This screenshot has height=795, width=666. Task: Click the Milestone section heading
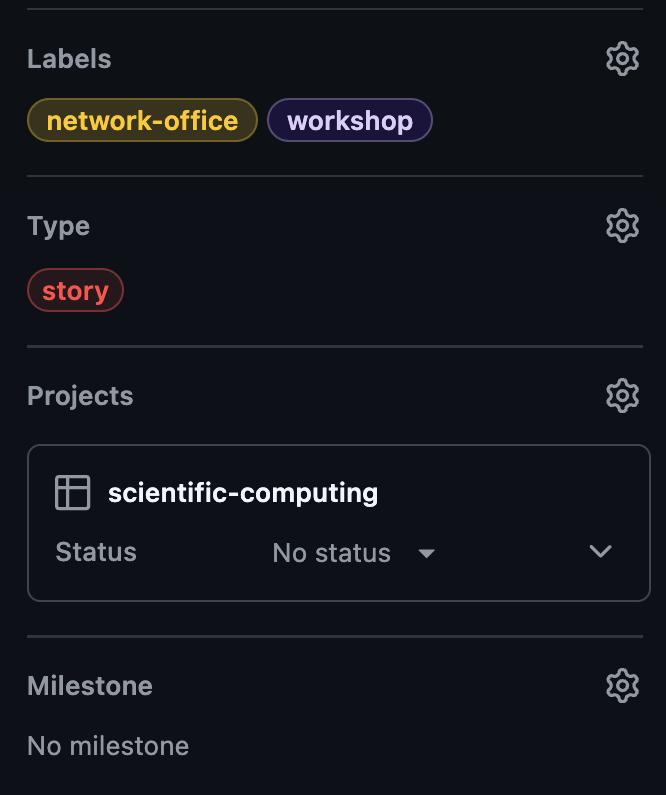tap(90, 686)
